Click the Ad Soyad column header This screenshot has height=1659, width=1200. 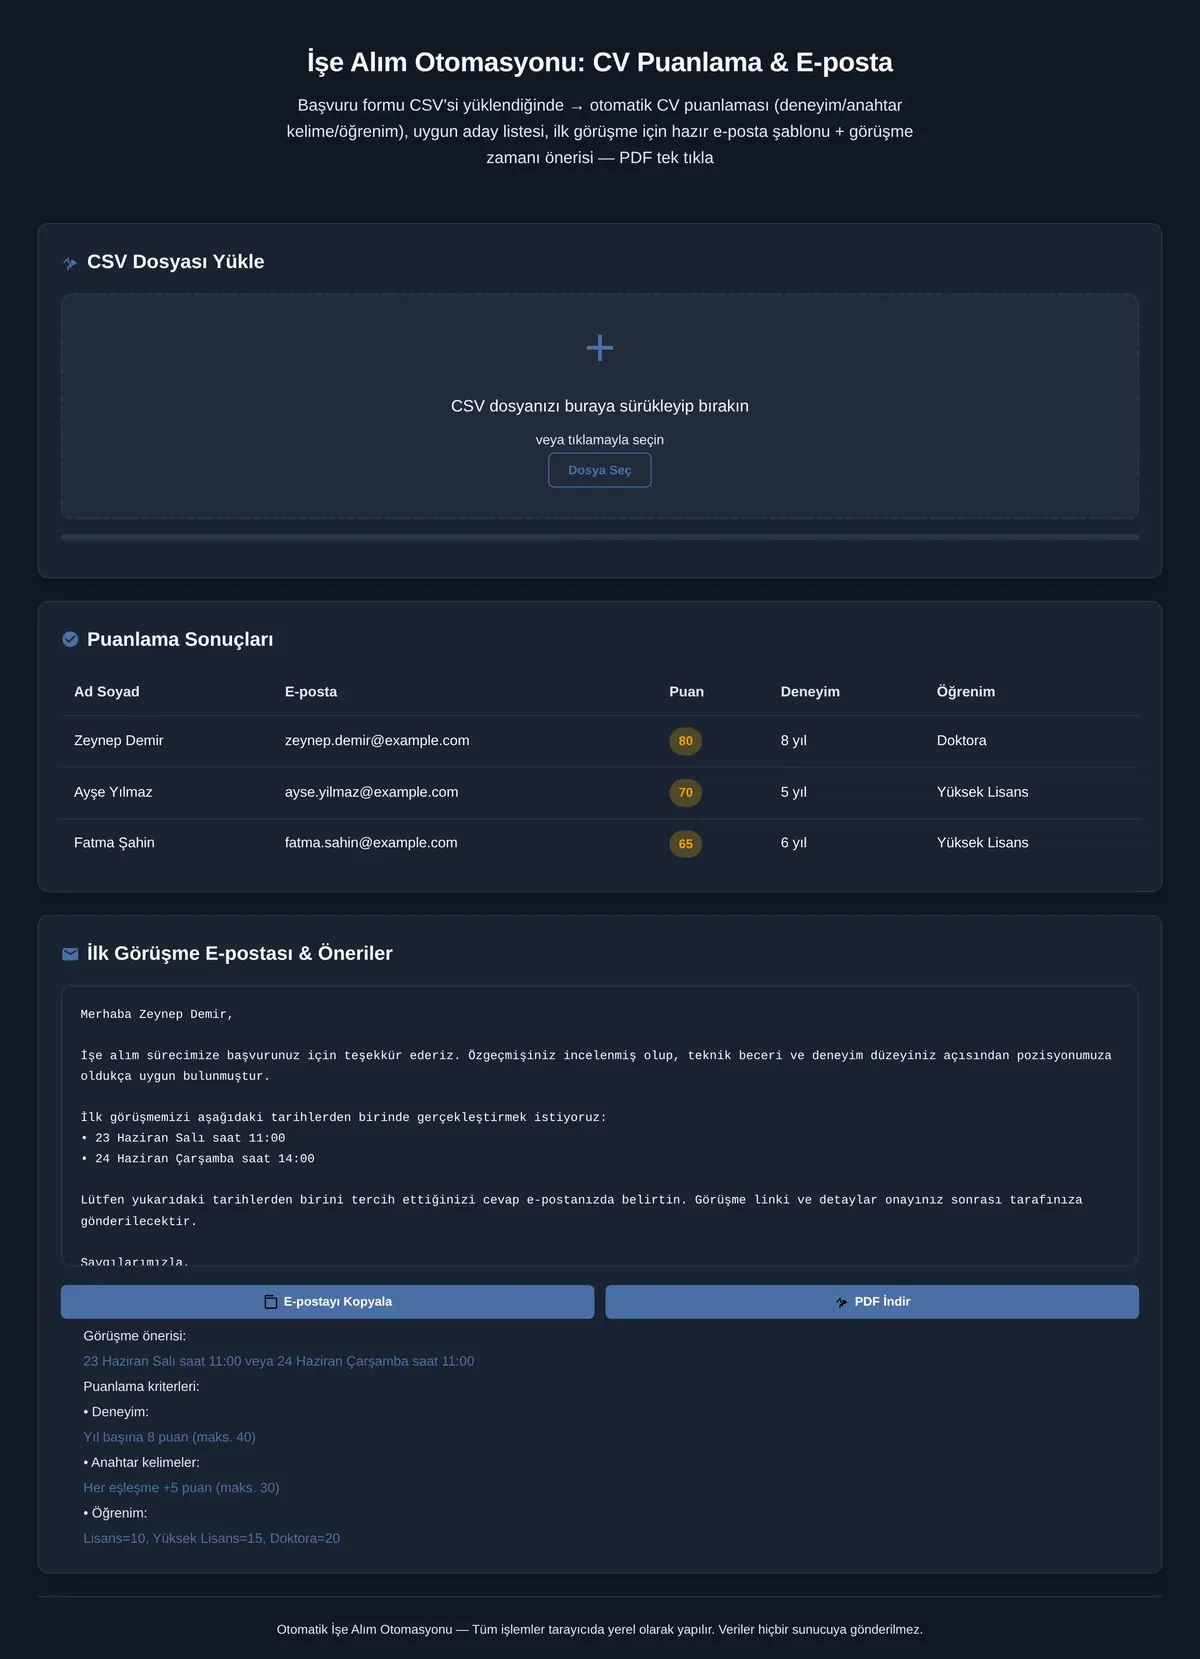point(107,692)
